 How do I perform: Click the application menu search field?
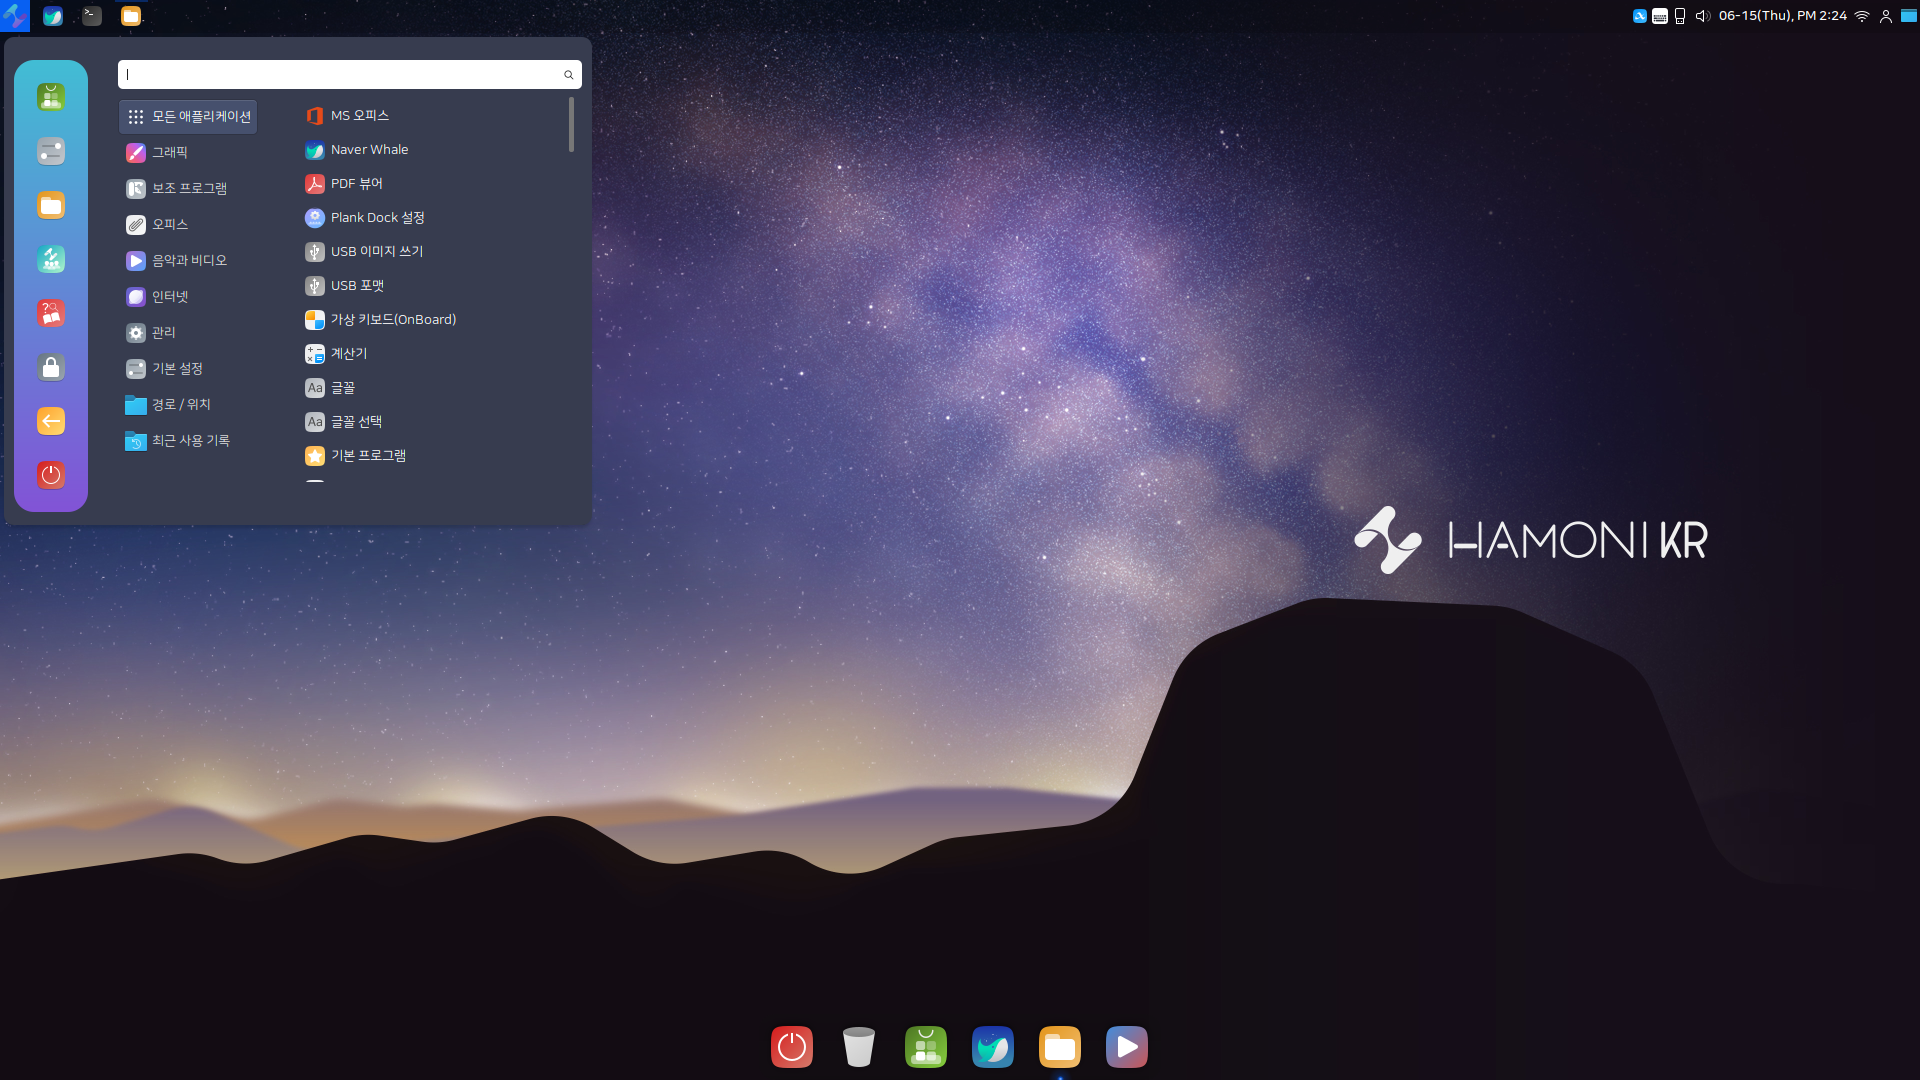(x=340, y=75)
